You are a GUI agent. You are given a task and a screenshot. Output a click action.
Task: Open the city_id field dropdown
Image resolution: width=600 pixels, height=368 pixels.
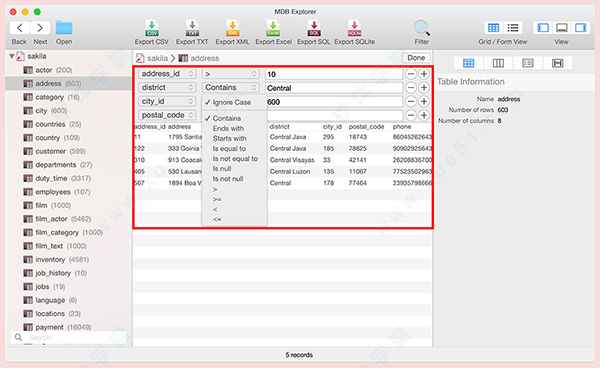(167, 101)
